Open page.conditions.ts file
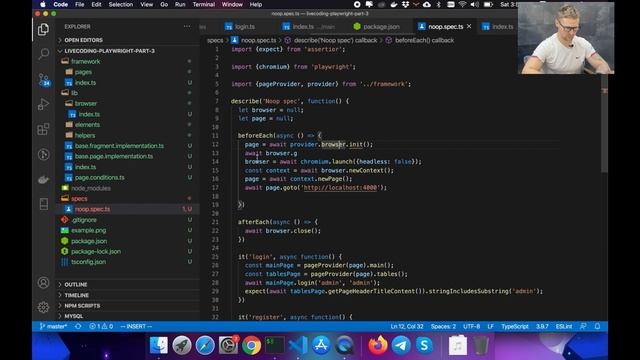640x360 pixels. [x=100, y=178]
